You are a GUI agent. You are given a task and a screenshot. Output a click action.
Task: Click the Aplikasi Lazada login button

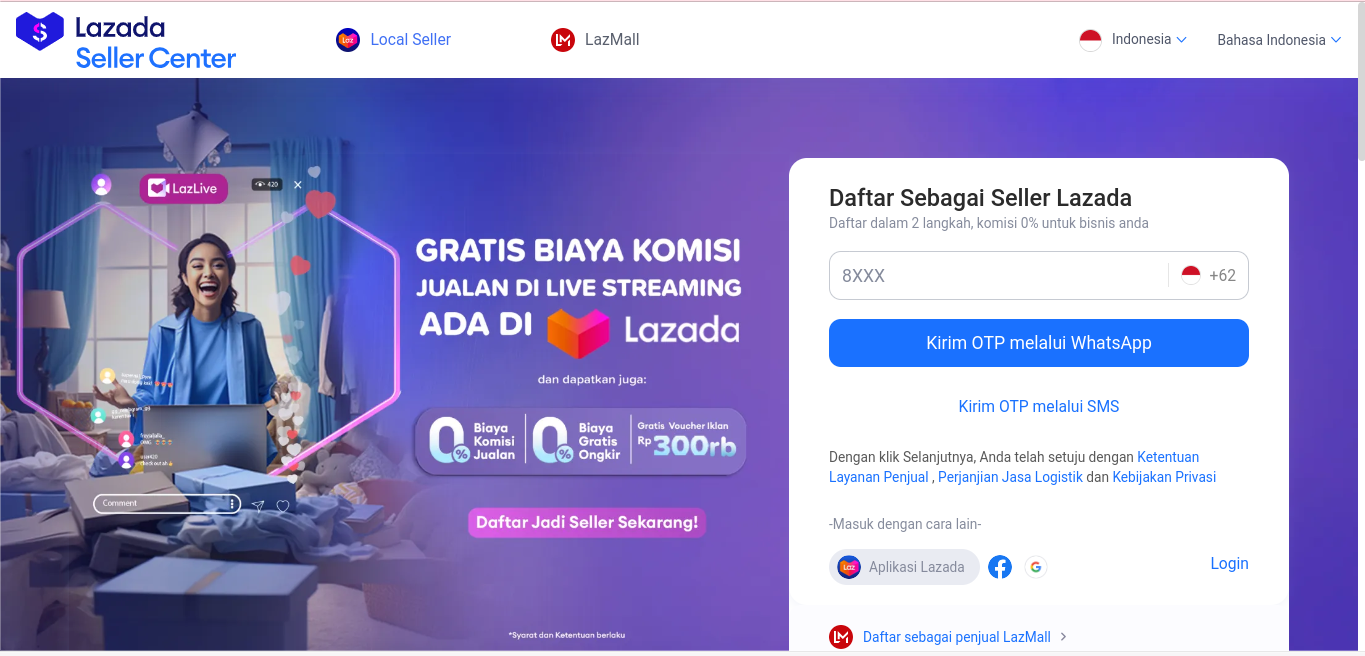904,567
